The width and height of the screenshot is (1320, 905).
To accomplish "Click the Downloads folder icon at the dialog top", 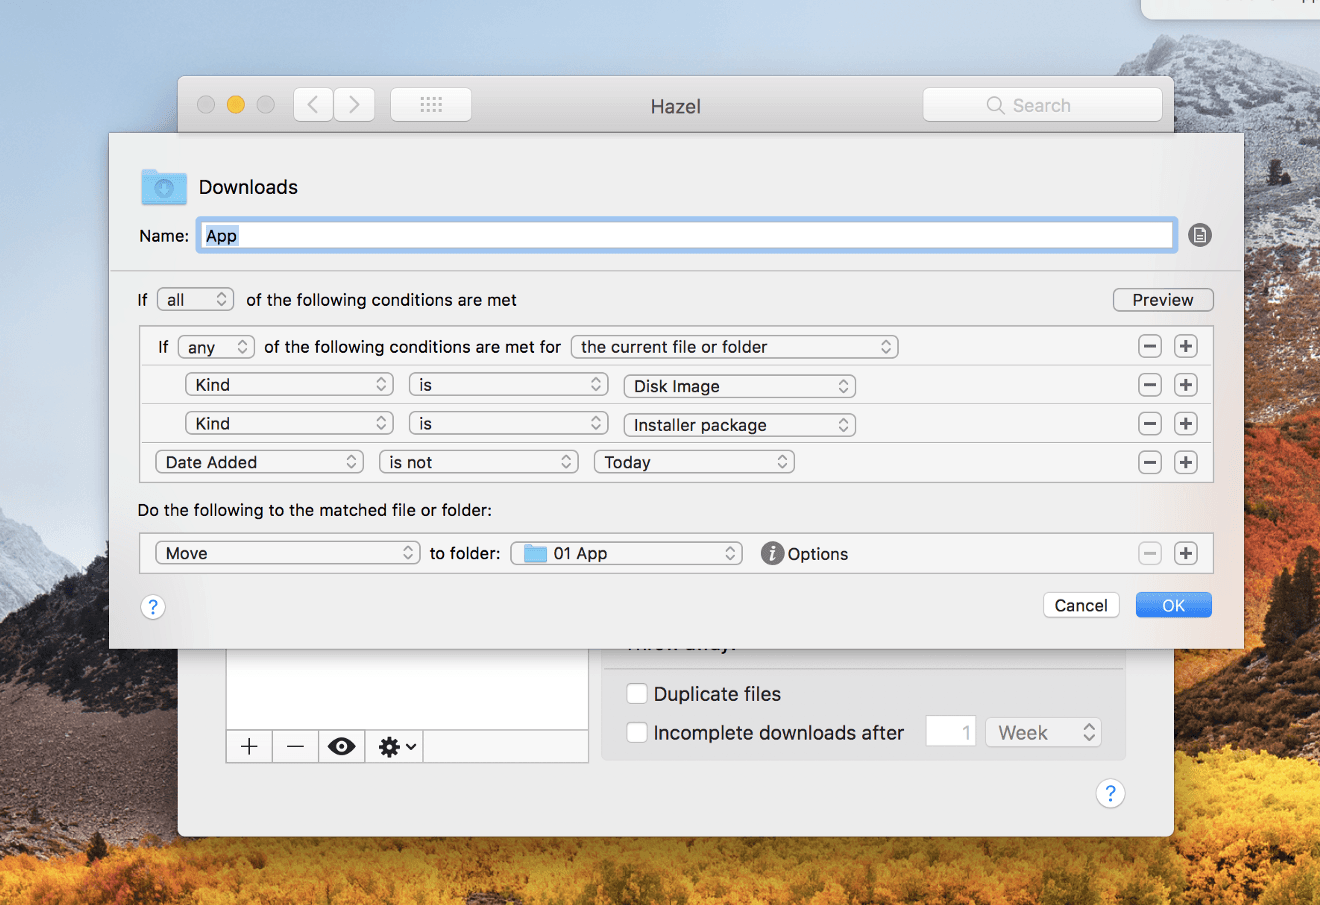I will 163,187.
